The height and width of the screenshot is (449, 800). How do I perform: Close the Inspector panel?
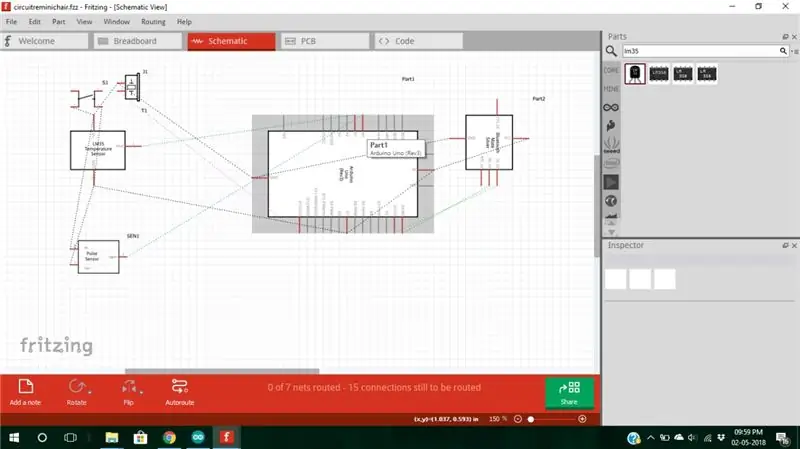coord(794,245)
